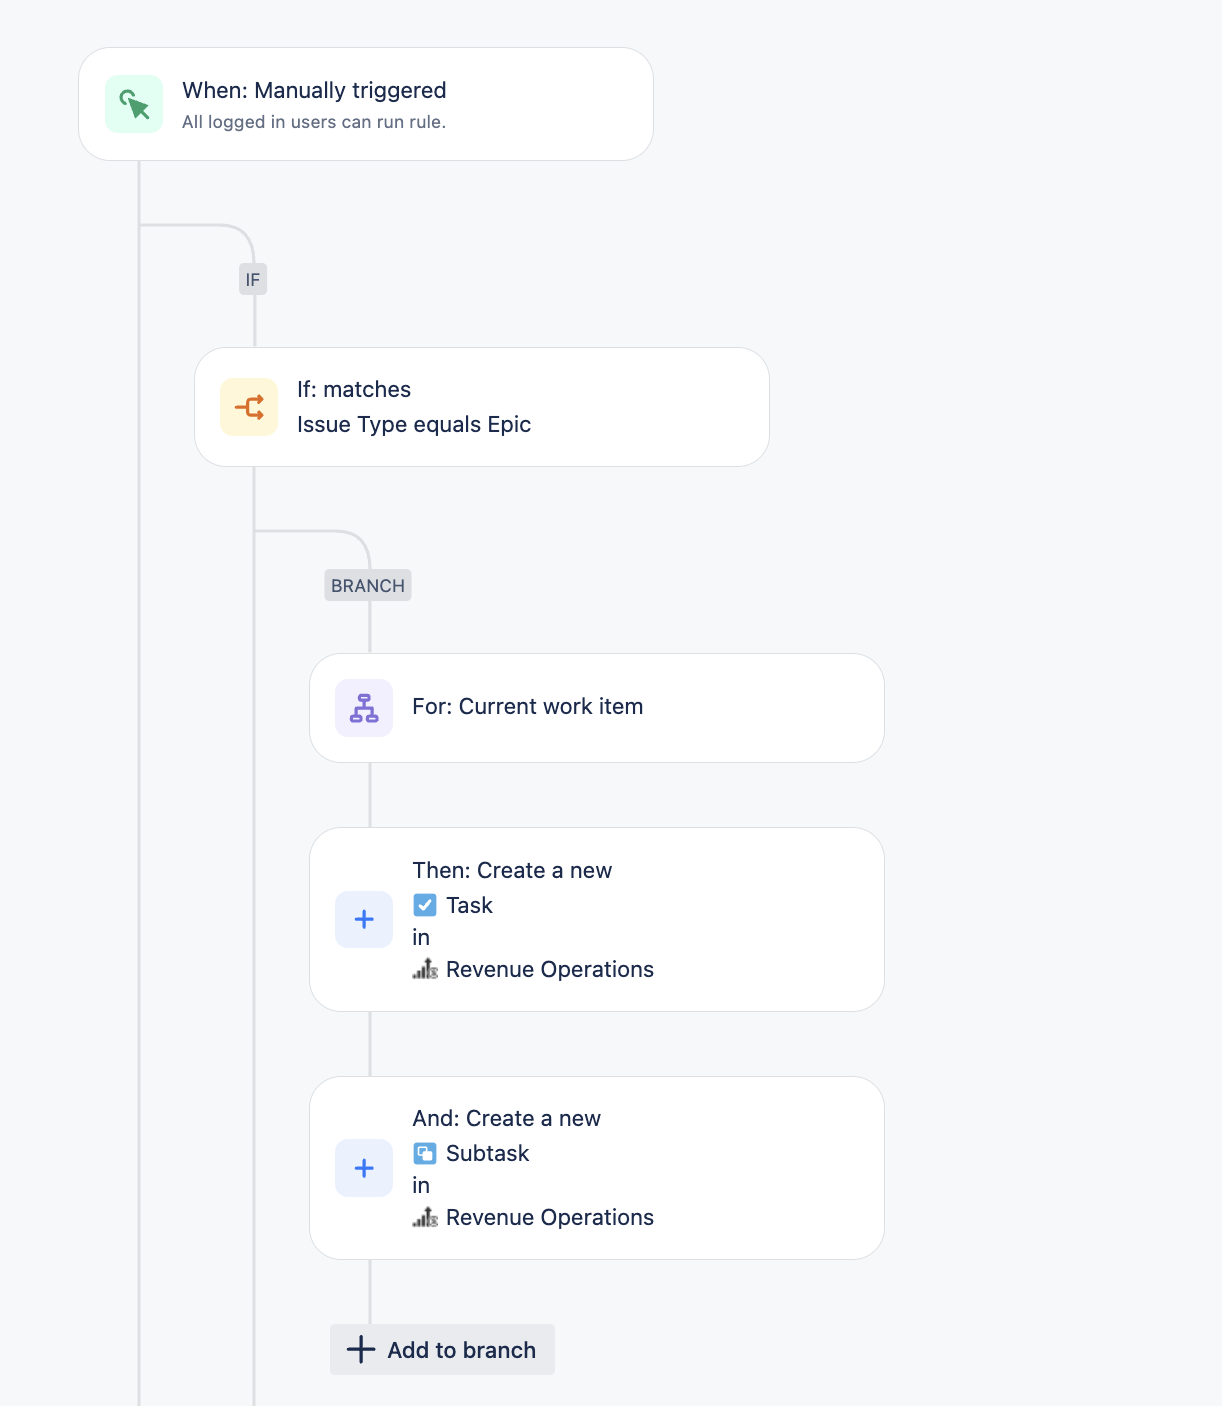Open the Issue Type equals Epic condition
The height and width of the screenshot is (1406, 1222).
coord(481,406)
